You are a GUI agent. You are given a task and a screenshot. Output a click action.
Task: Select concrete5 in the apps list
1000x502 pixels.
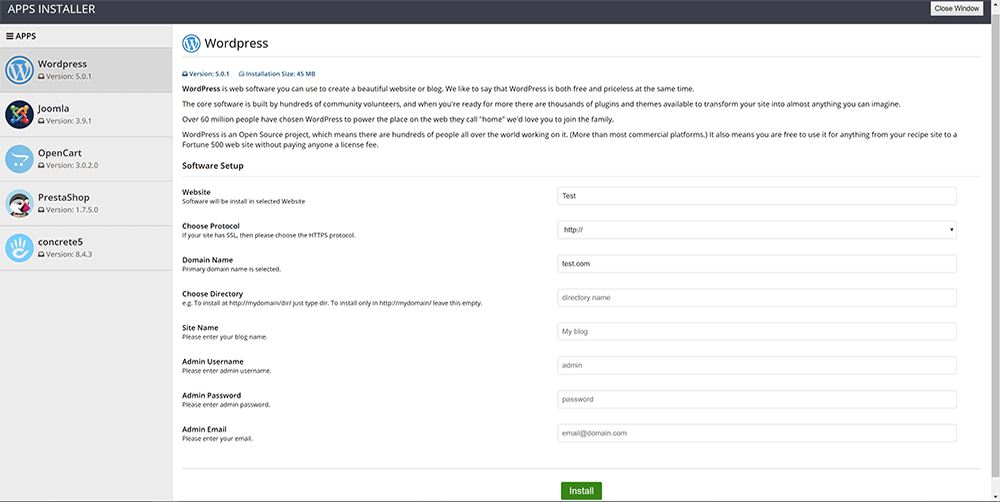(x=86, y=248)
